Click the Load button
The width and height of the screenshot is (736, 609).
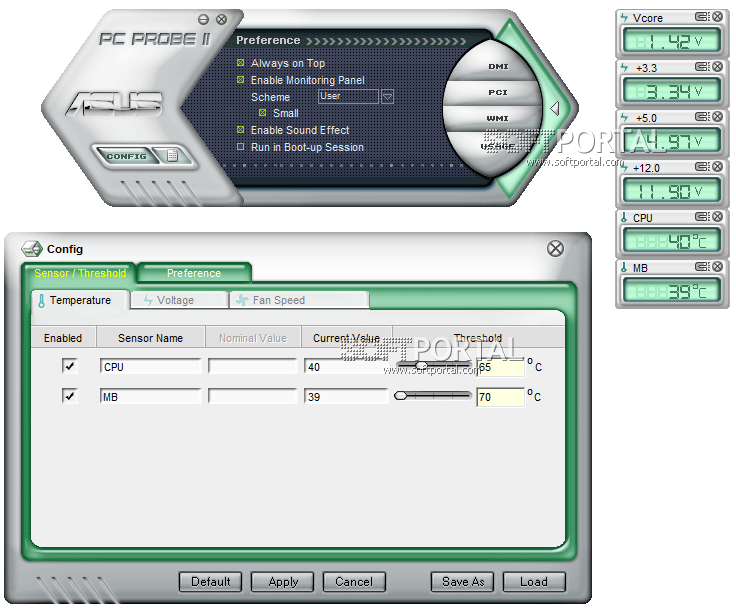[534, 582]
